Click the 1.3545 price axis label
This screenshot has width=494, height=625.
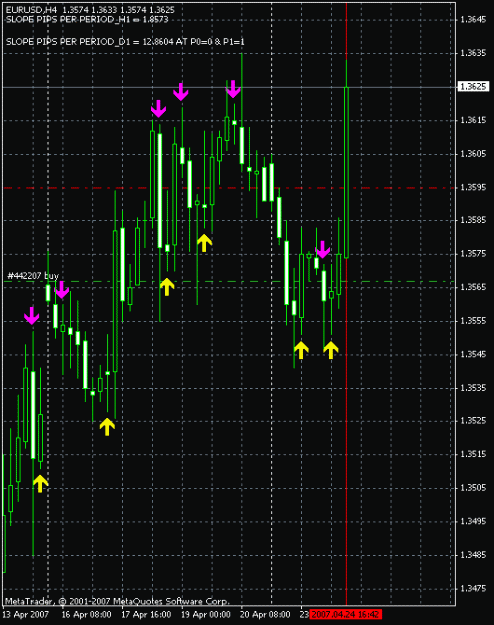click(473, 354)
